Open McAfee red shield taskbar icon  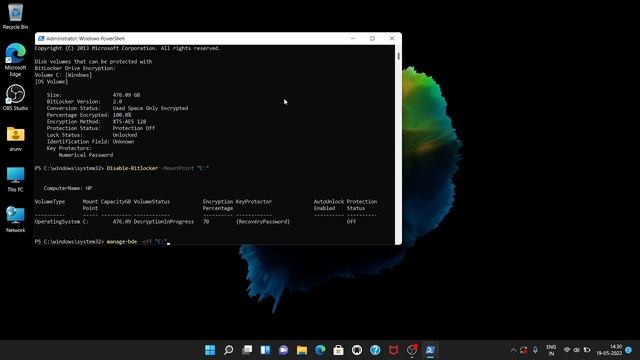[393, 350]
